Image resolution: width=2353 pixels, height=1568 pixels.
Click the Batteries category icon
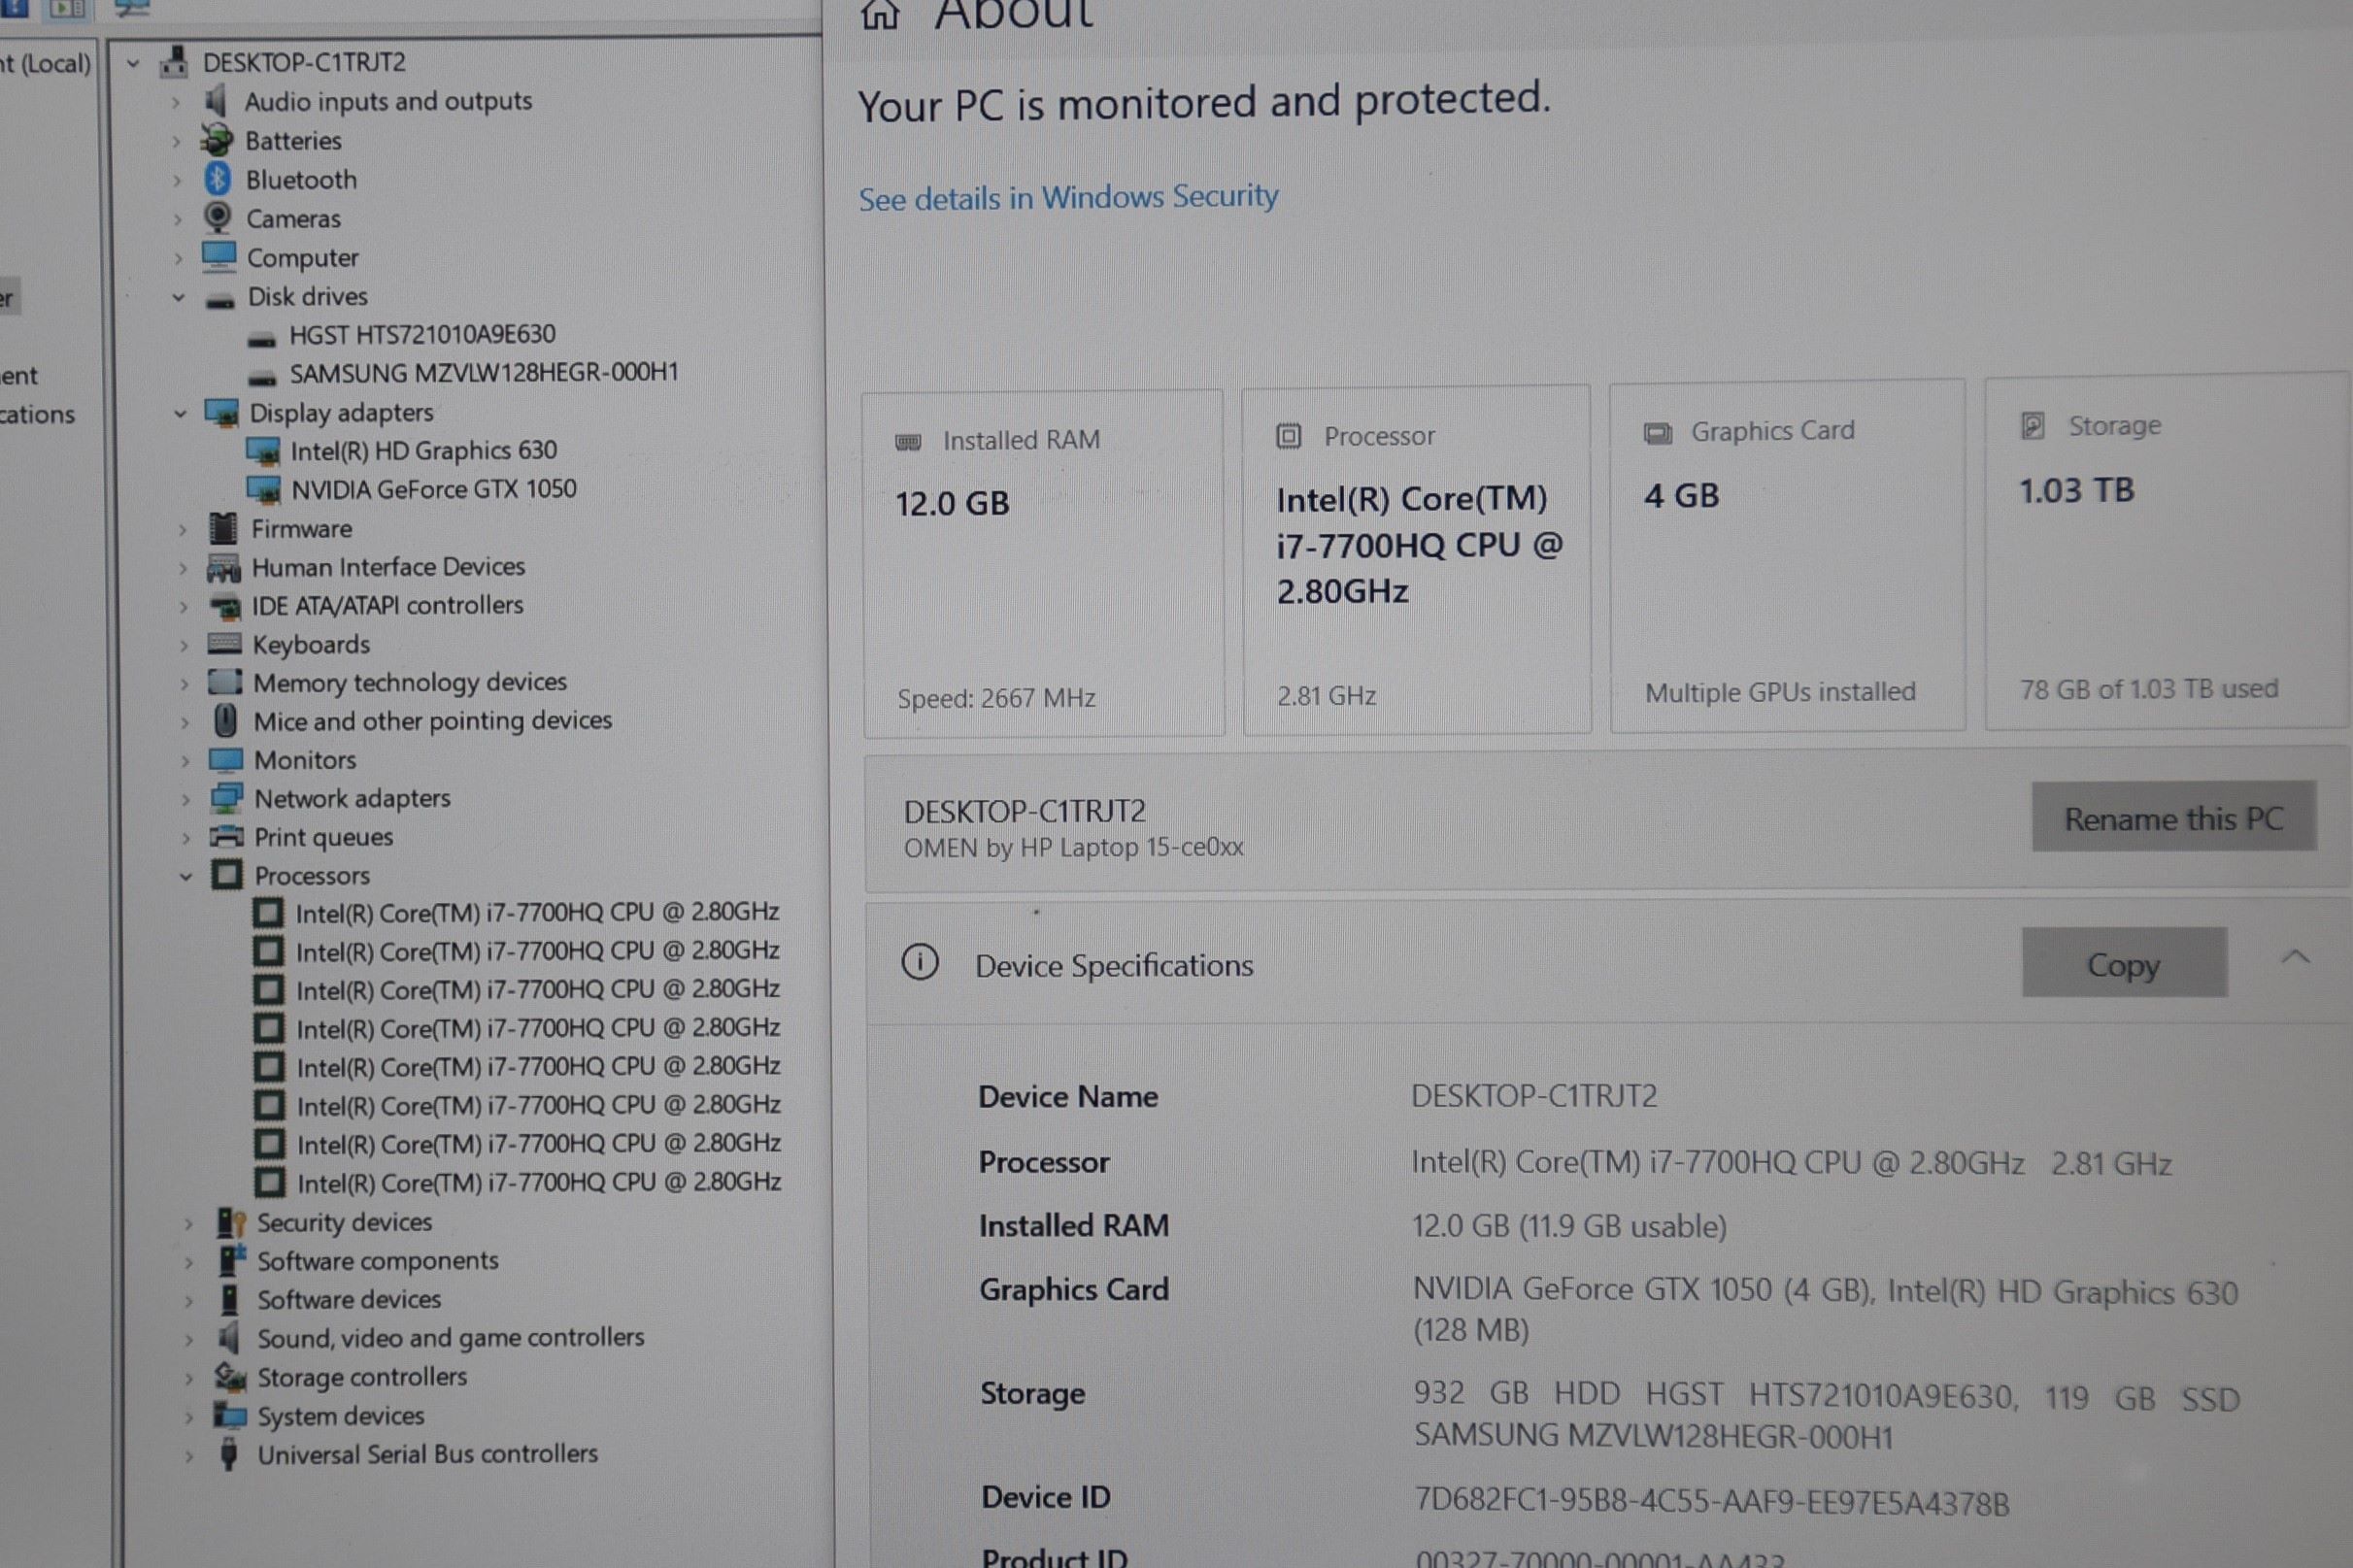point(216,140)
